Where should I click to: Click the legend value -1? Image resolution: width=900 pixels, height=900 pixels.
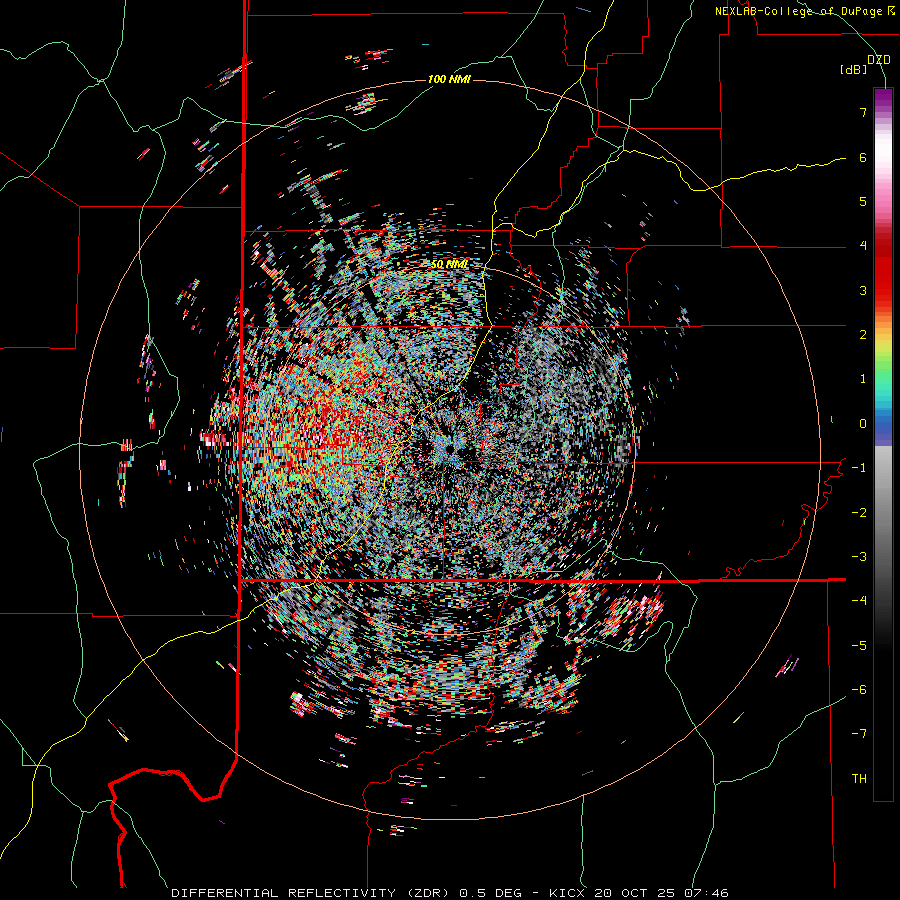859,468
